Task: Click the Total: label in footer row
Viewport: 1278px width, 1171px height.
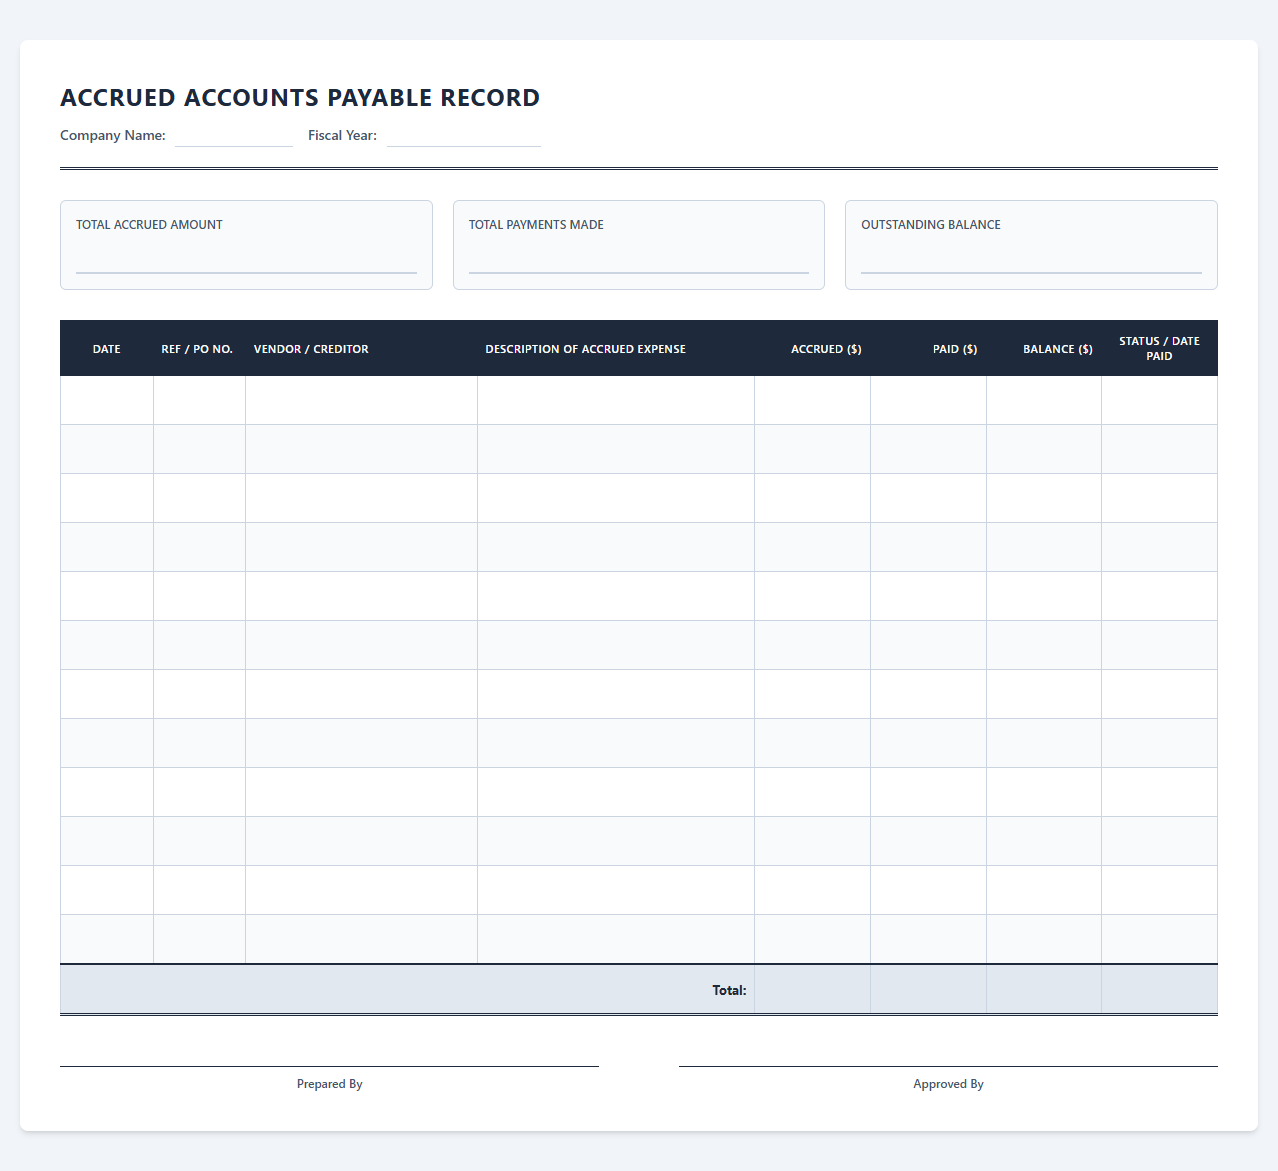Action: click(x=729, y=990)
